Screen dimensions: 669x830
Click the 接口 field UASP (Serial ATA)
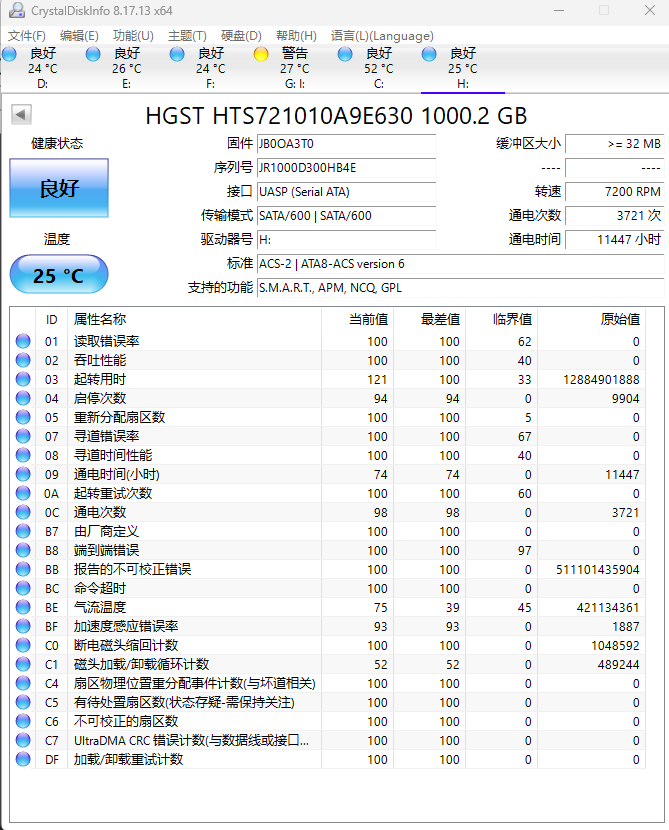(x=347, y=192)
